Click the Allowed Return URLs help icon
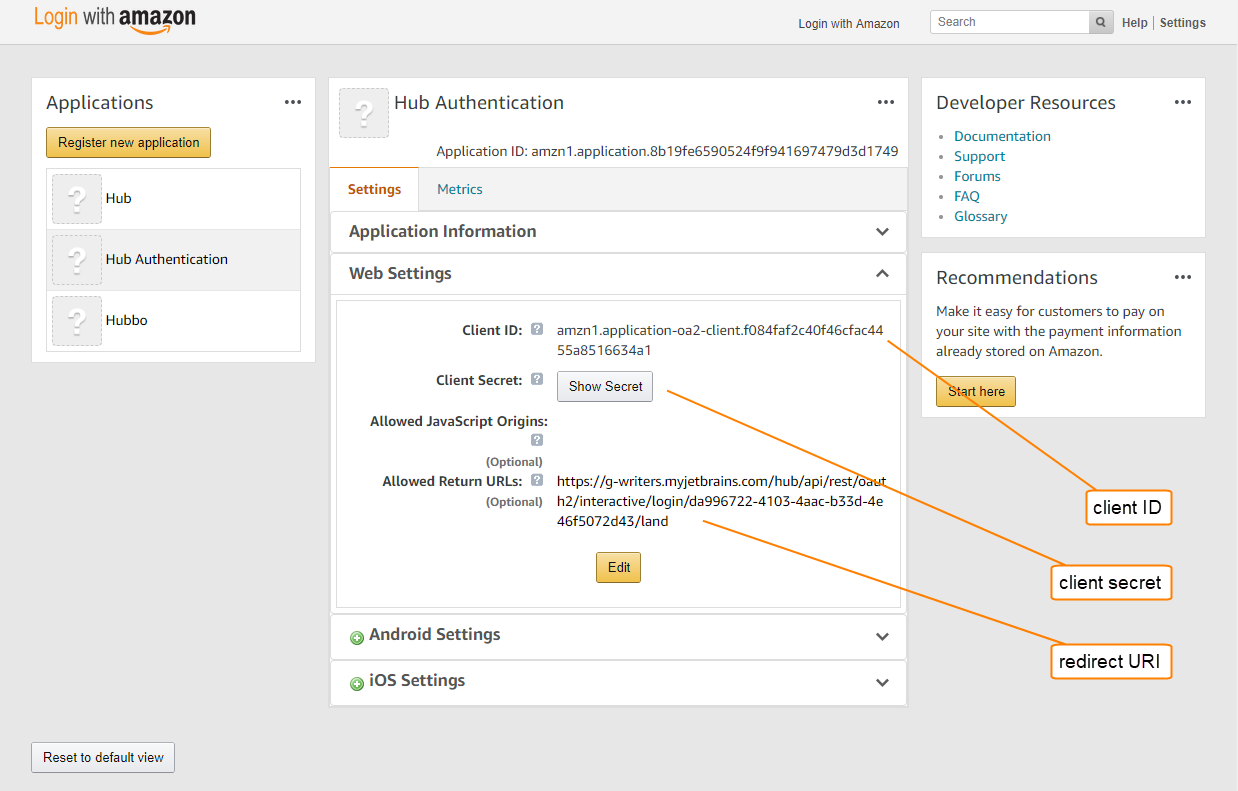Viewport: 1238px width, 791px height. click(537, 480)
